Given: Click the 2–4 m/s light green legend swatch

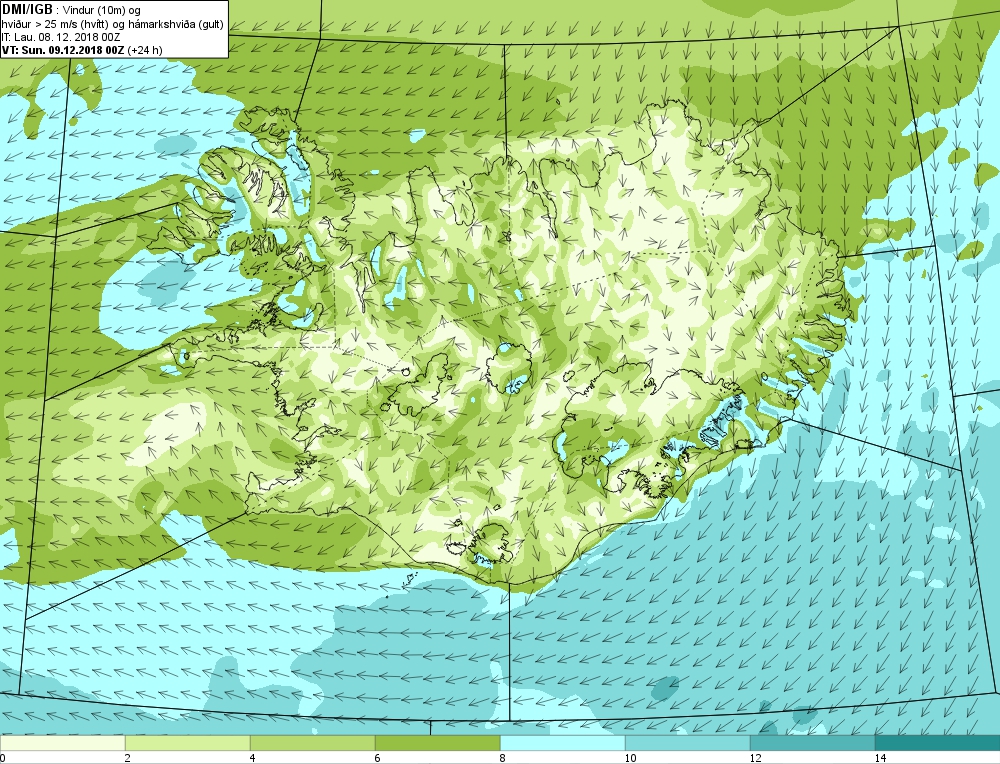Looking at the screenshot, I should coord(188,743).
